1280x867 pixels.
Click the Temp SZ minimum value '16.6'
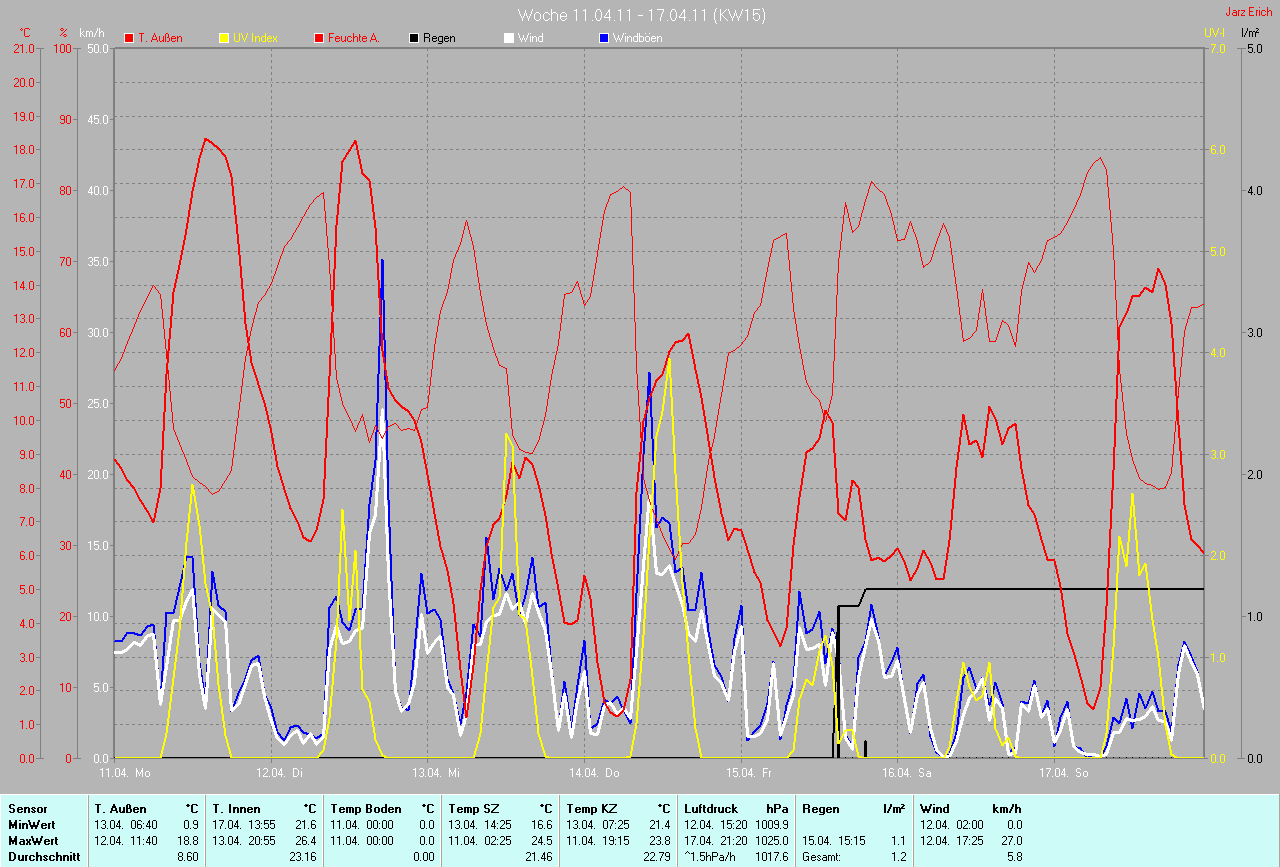[x=542, y=825]
